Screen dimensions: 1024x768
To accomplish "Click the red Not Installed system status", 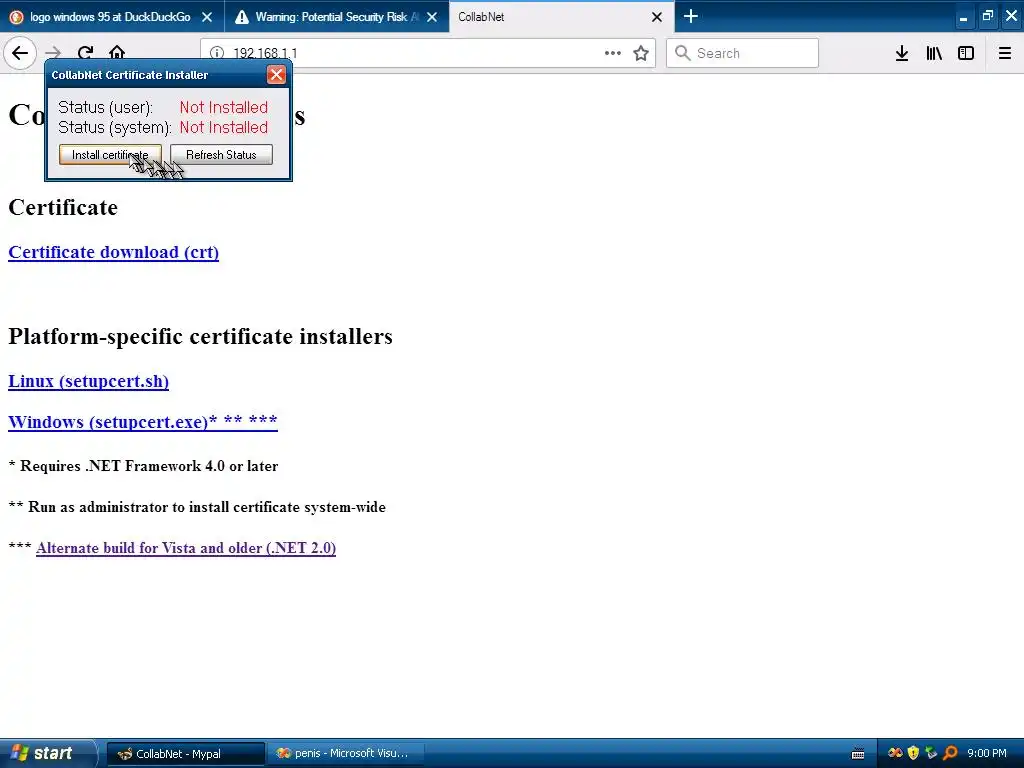I will 223,127.
